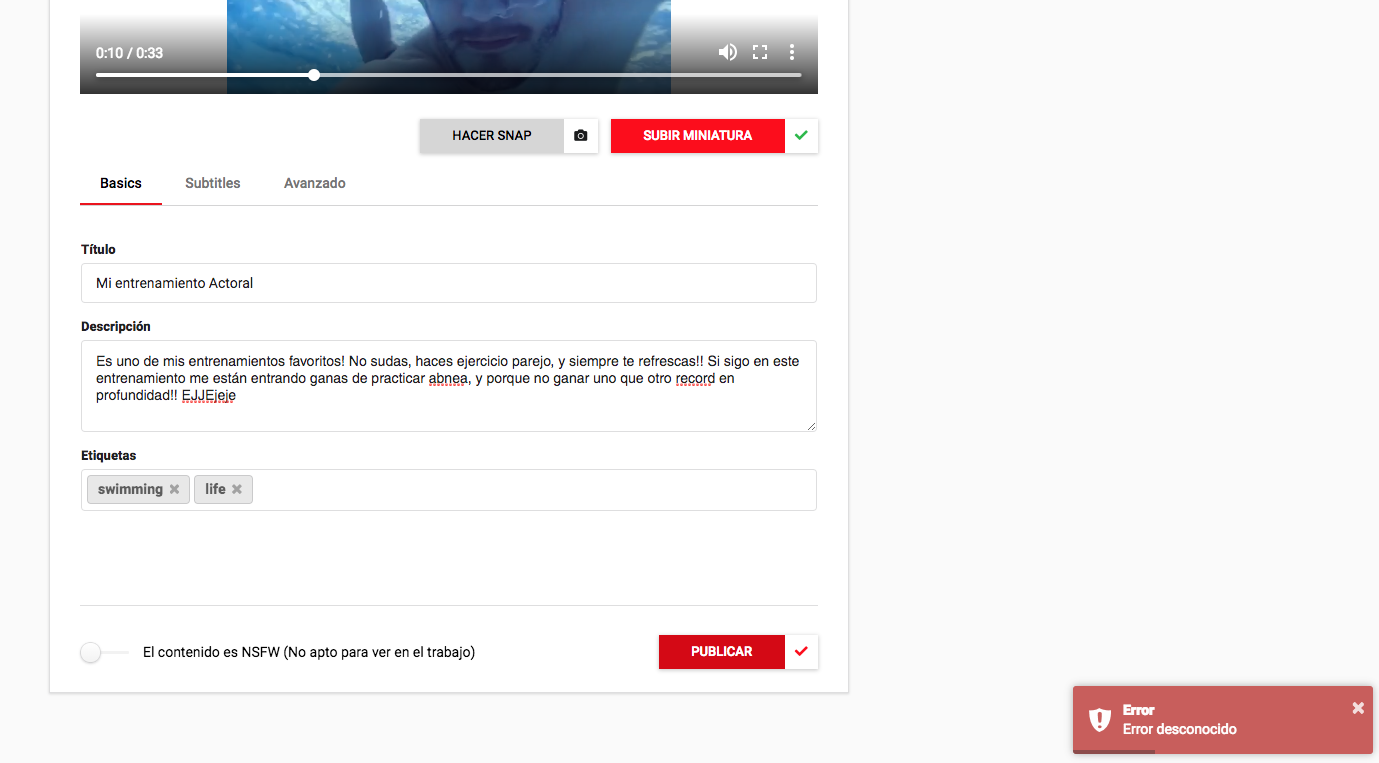Click the green checkmark next to Subir Miniatura
1379x763 pixels.
point(801,136)
